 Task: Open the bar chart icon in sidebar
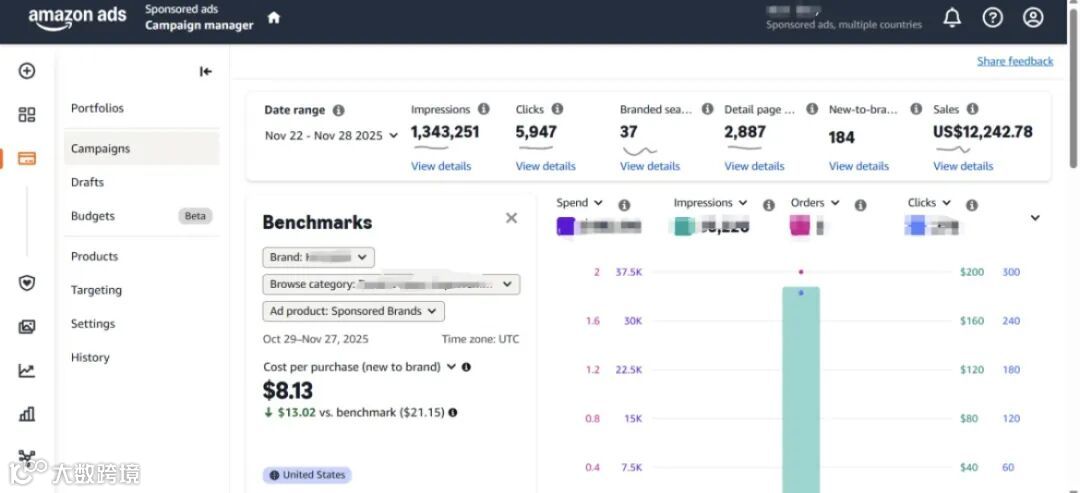click(x=27, y=414)
